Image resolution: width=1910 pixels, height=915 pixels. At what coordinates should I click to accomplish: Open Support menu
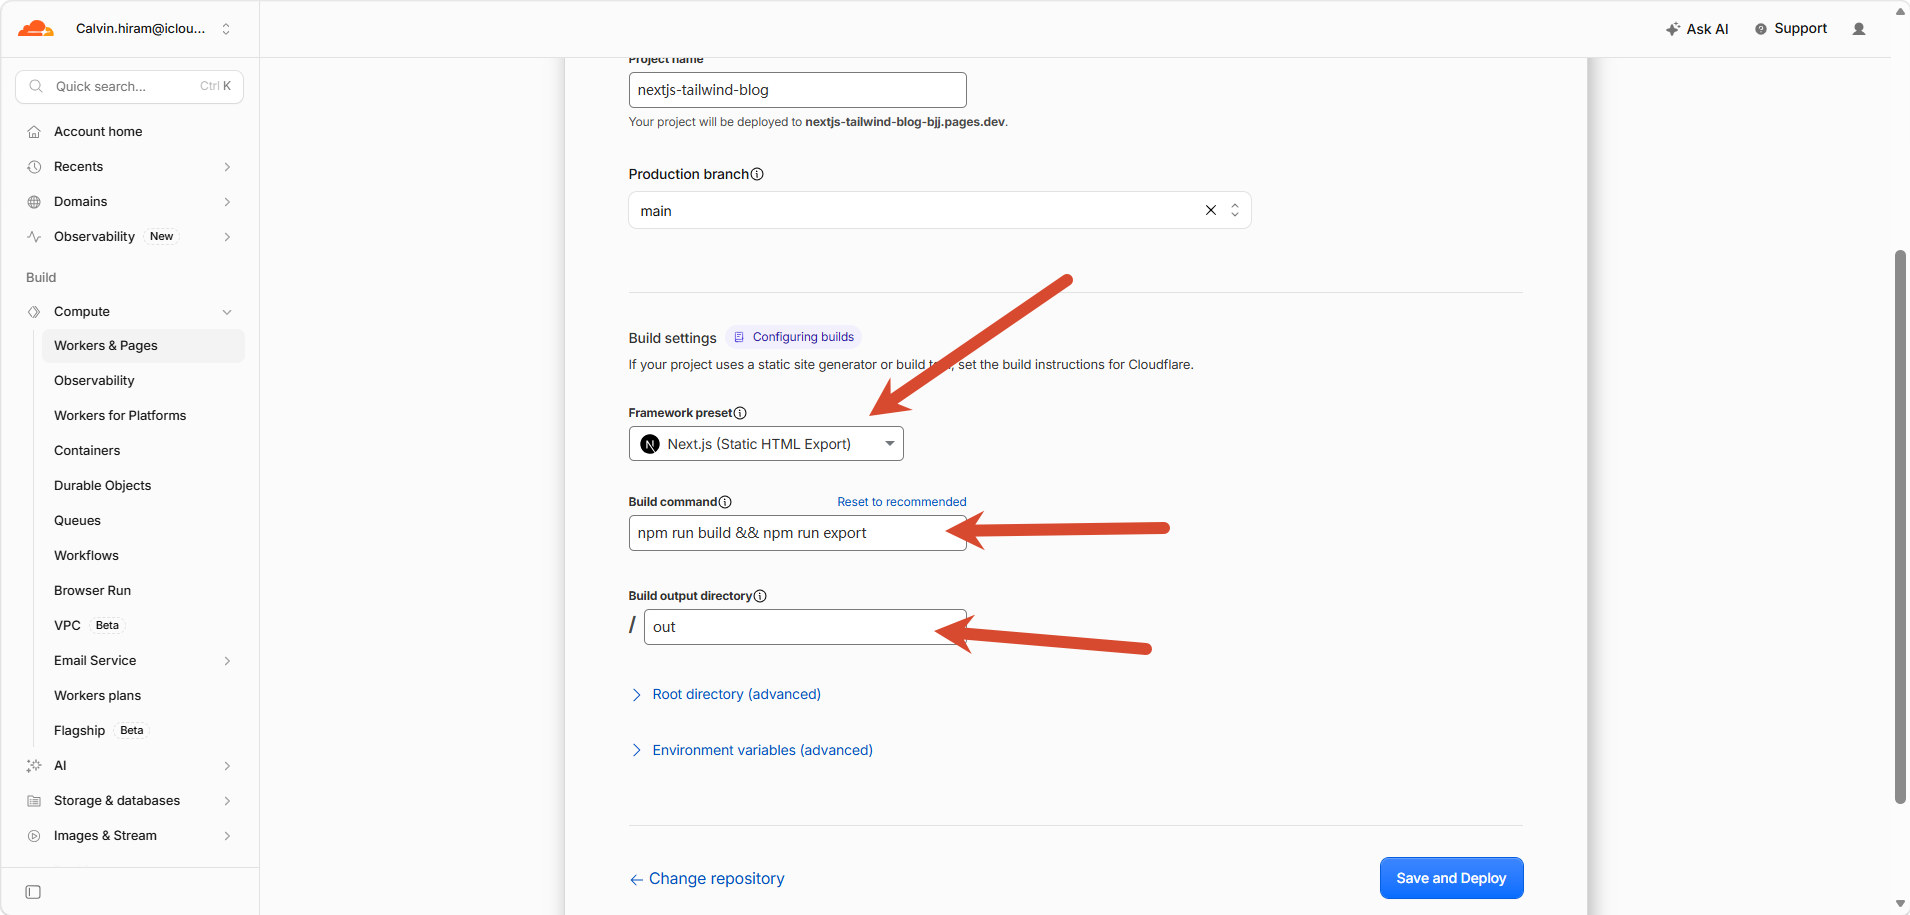(x=1791, y=29)
